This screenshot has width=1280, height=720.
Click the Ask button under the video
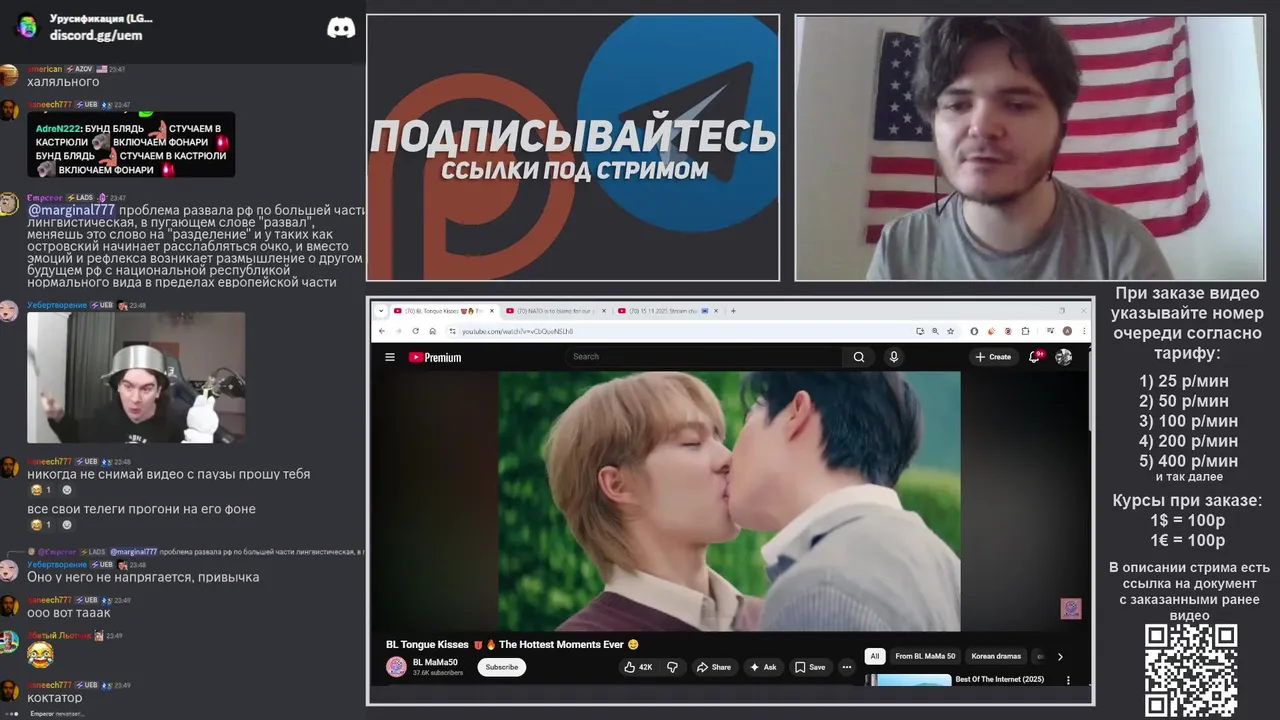tap(763, 667)
